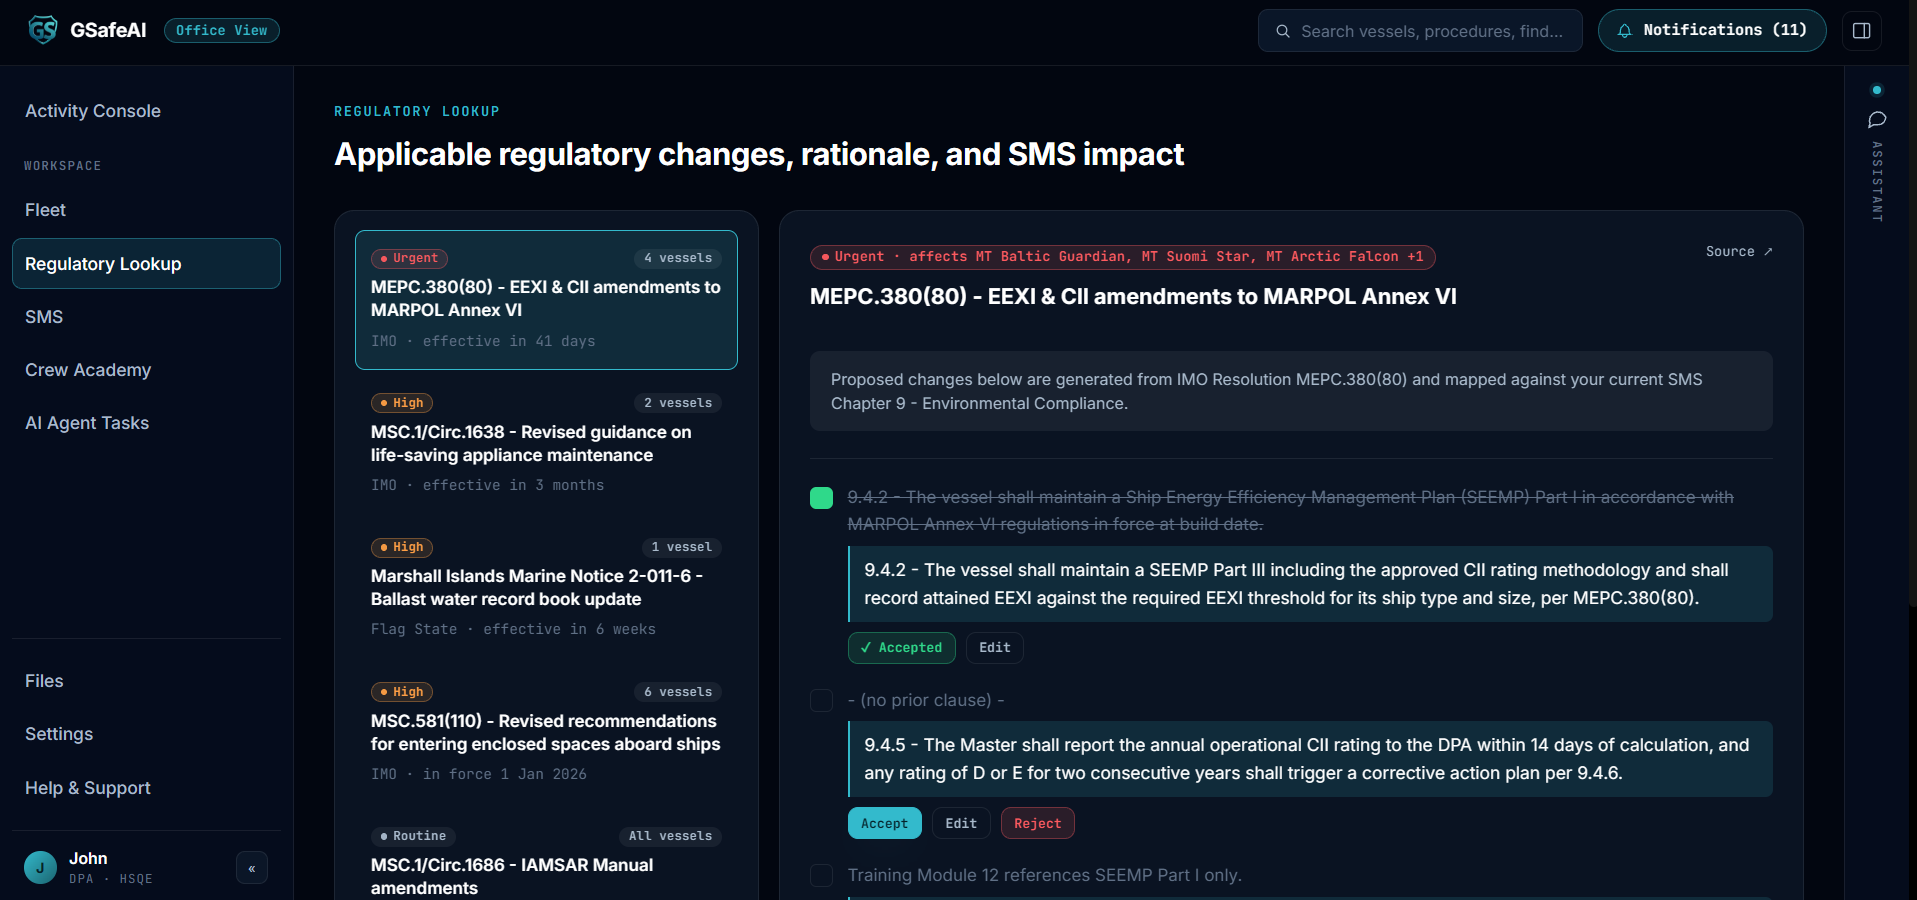
Task: Click the High tag on Marshall Islands card
Action: 402,547
